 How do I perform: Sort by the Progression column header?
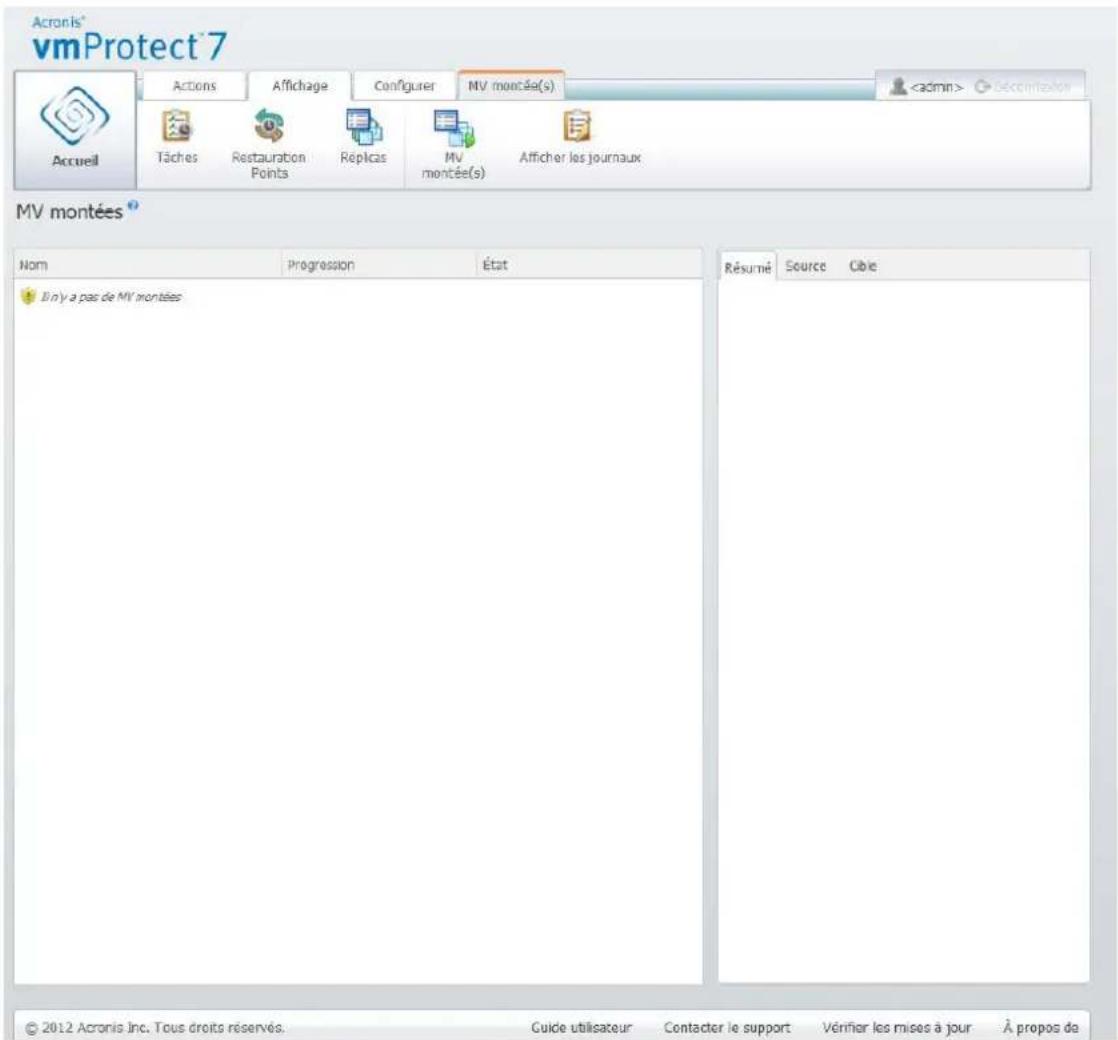[379, 264]
